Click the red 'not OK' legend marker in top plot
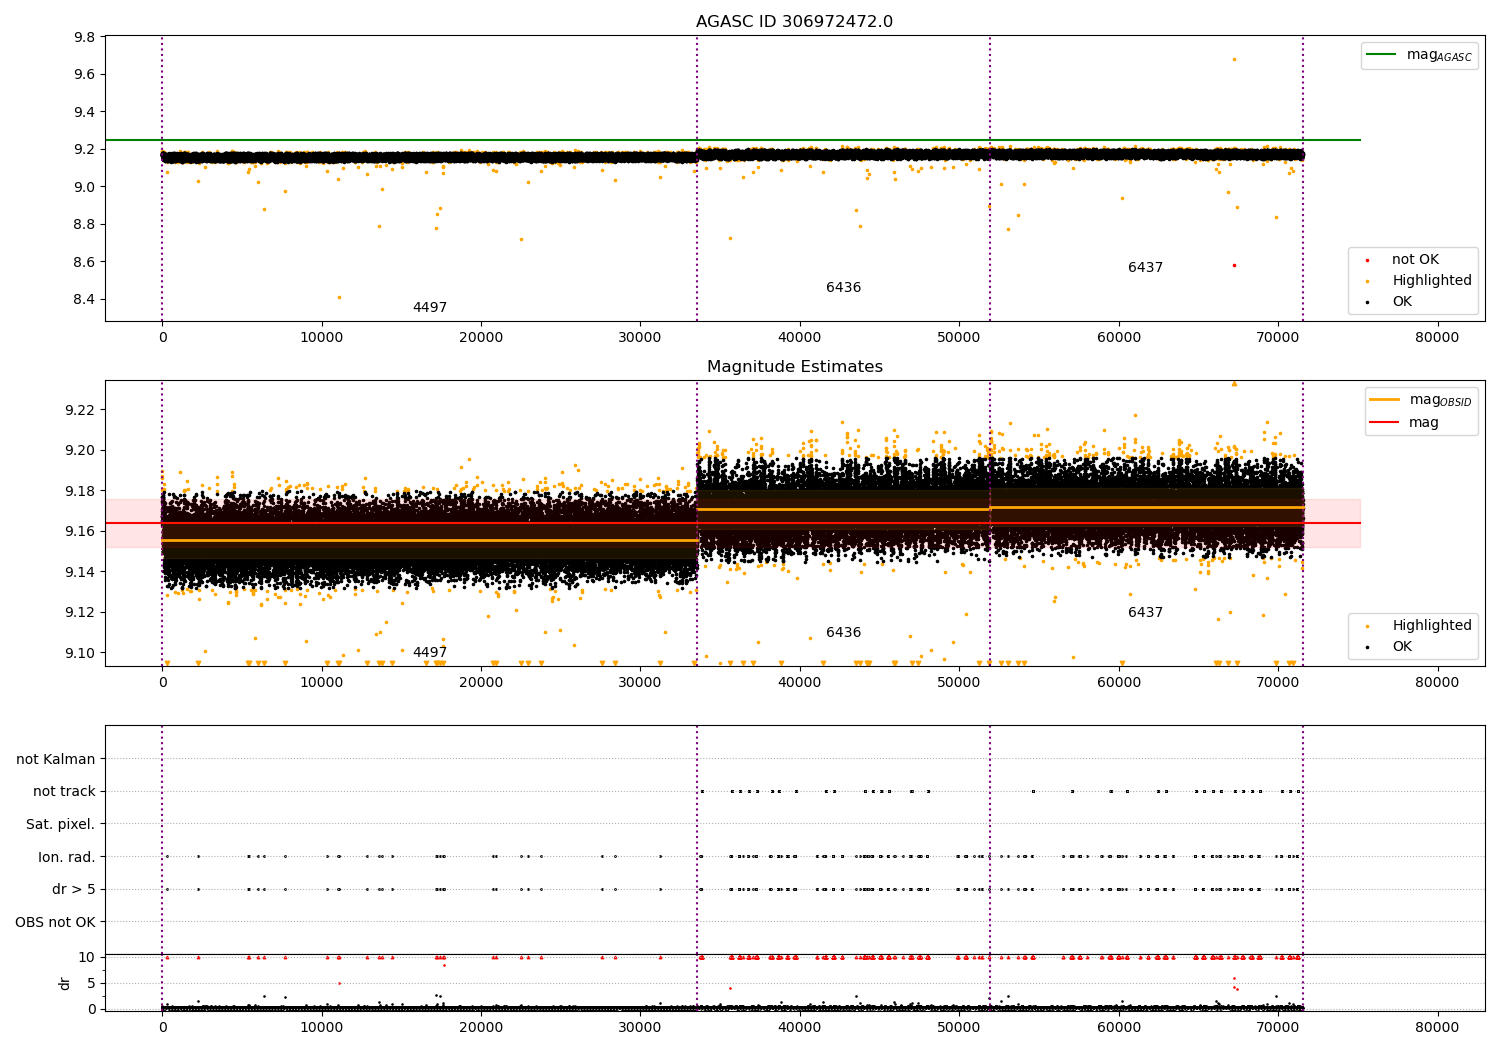1500x1050 pixels. coord(1368,260)
